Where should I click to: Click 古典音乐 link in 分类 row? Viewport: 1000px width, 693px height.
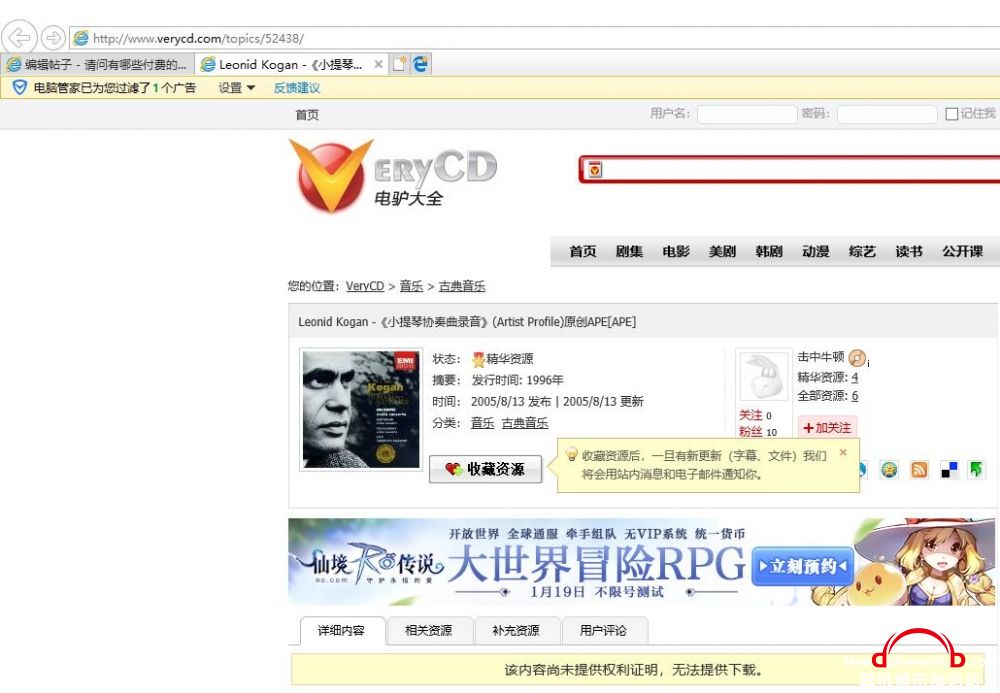[525, 423]
